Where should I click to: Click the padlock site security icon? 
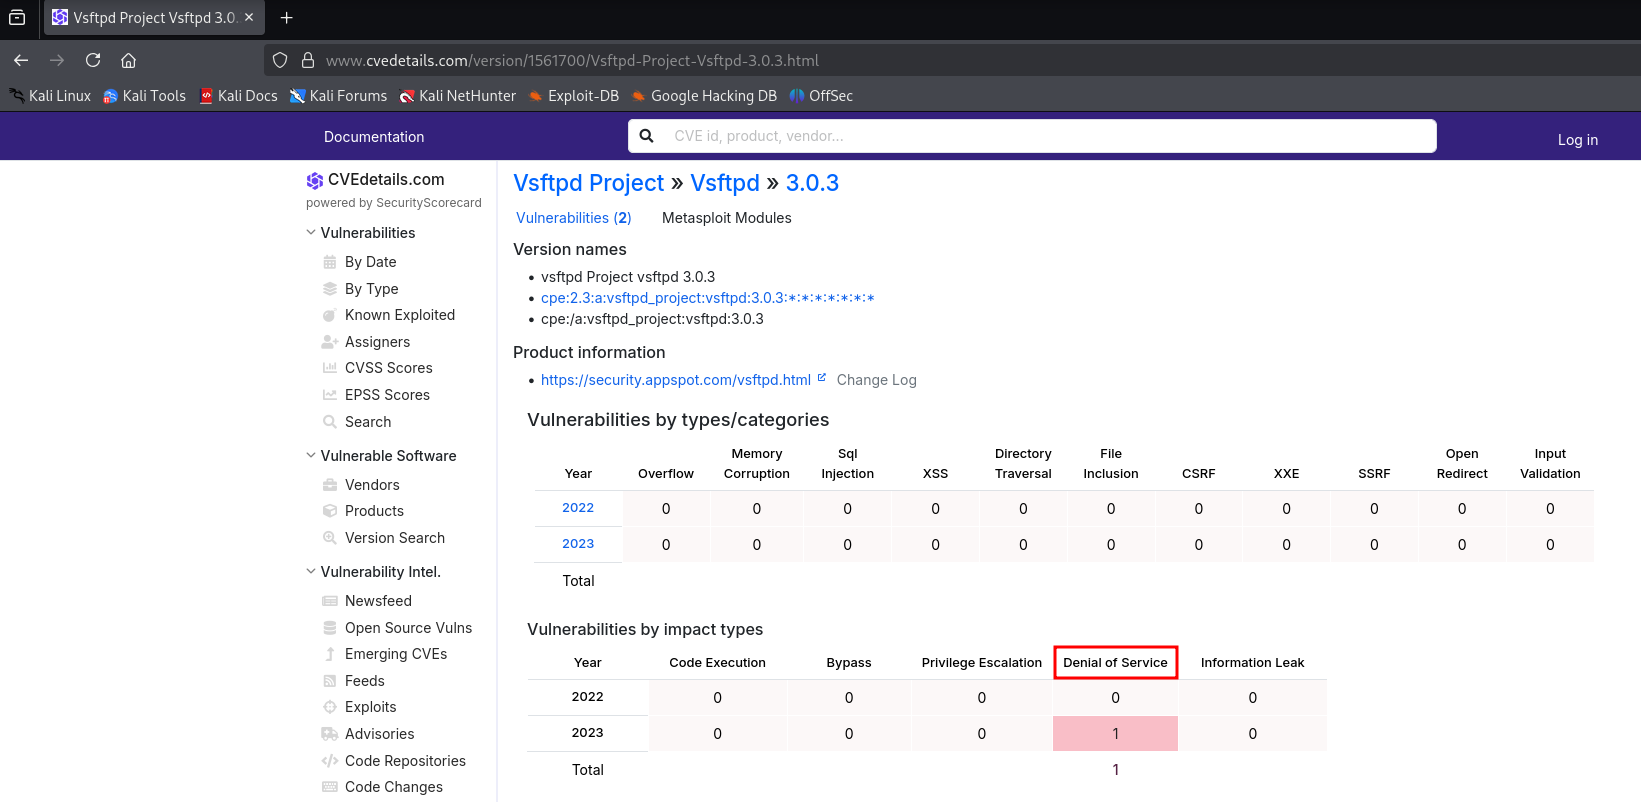(308, 60)
